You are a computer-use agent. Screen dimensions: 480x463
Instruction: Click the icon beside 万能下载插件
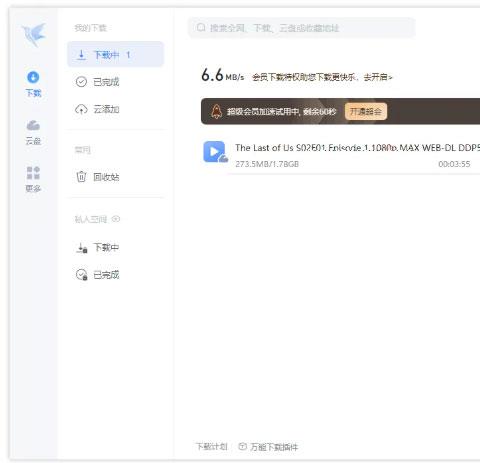tap(243, 446)
